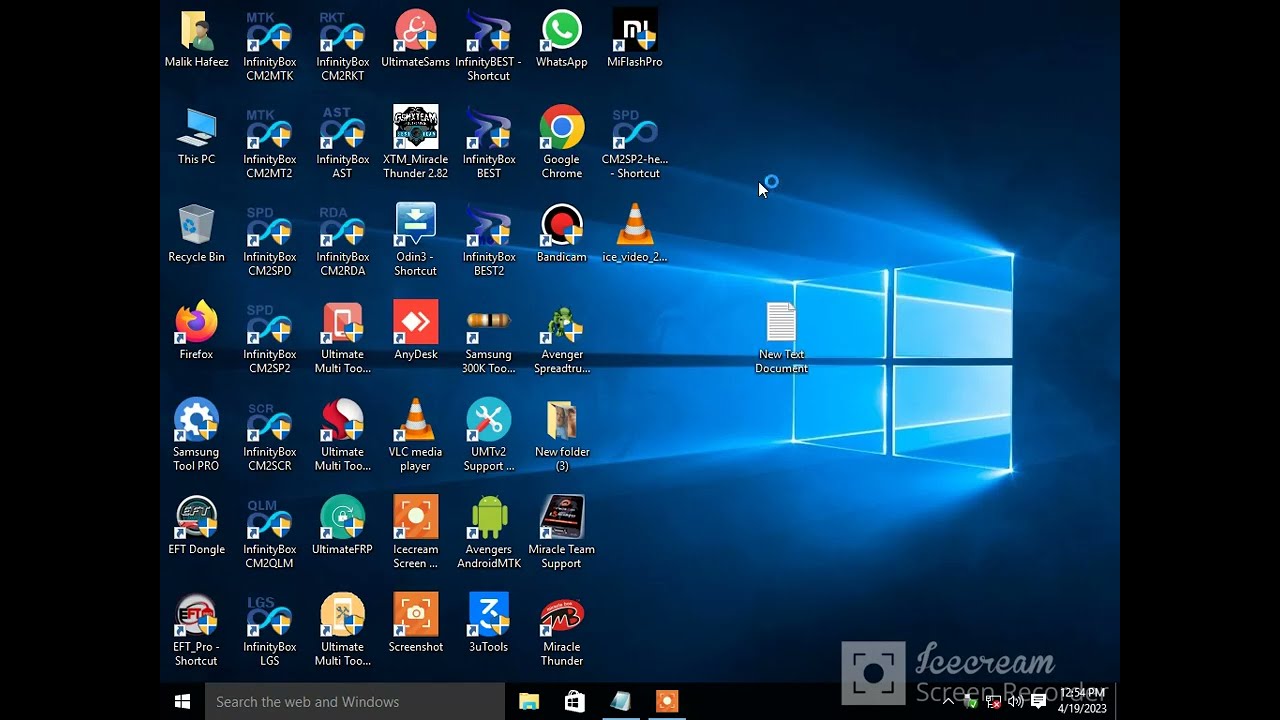The height and width of the screenshot is (720, 1280).
Task: Select the InfinityBox CM2SCR shortcut
Action: (269, 436)
